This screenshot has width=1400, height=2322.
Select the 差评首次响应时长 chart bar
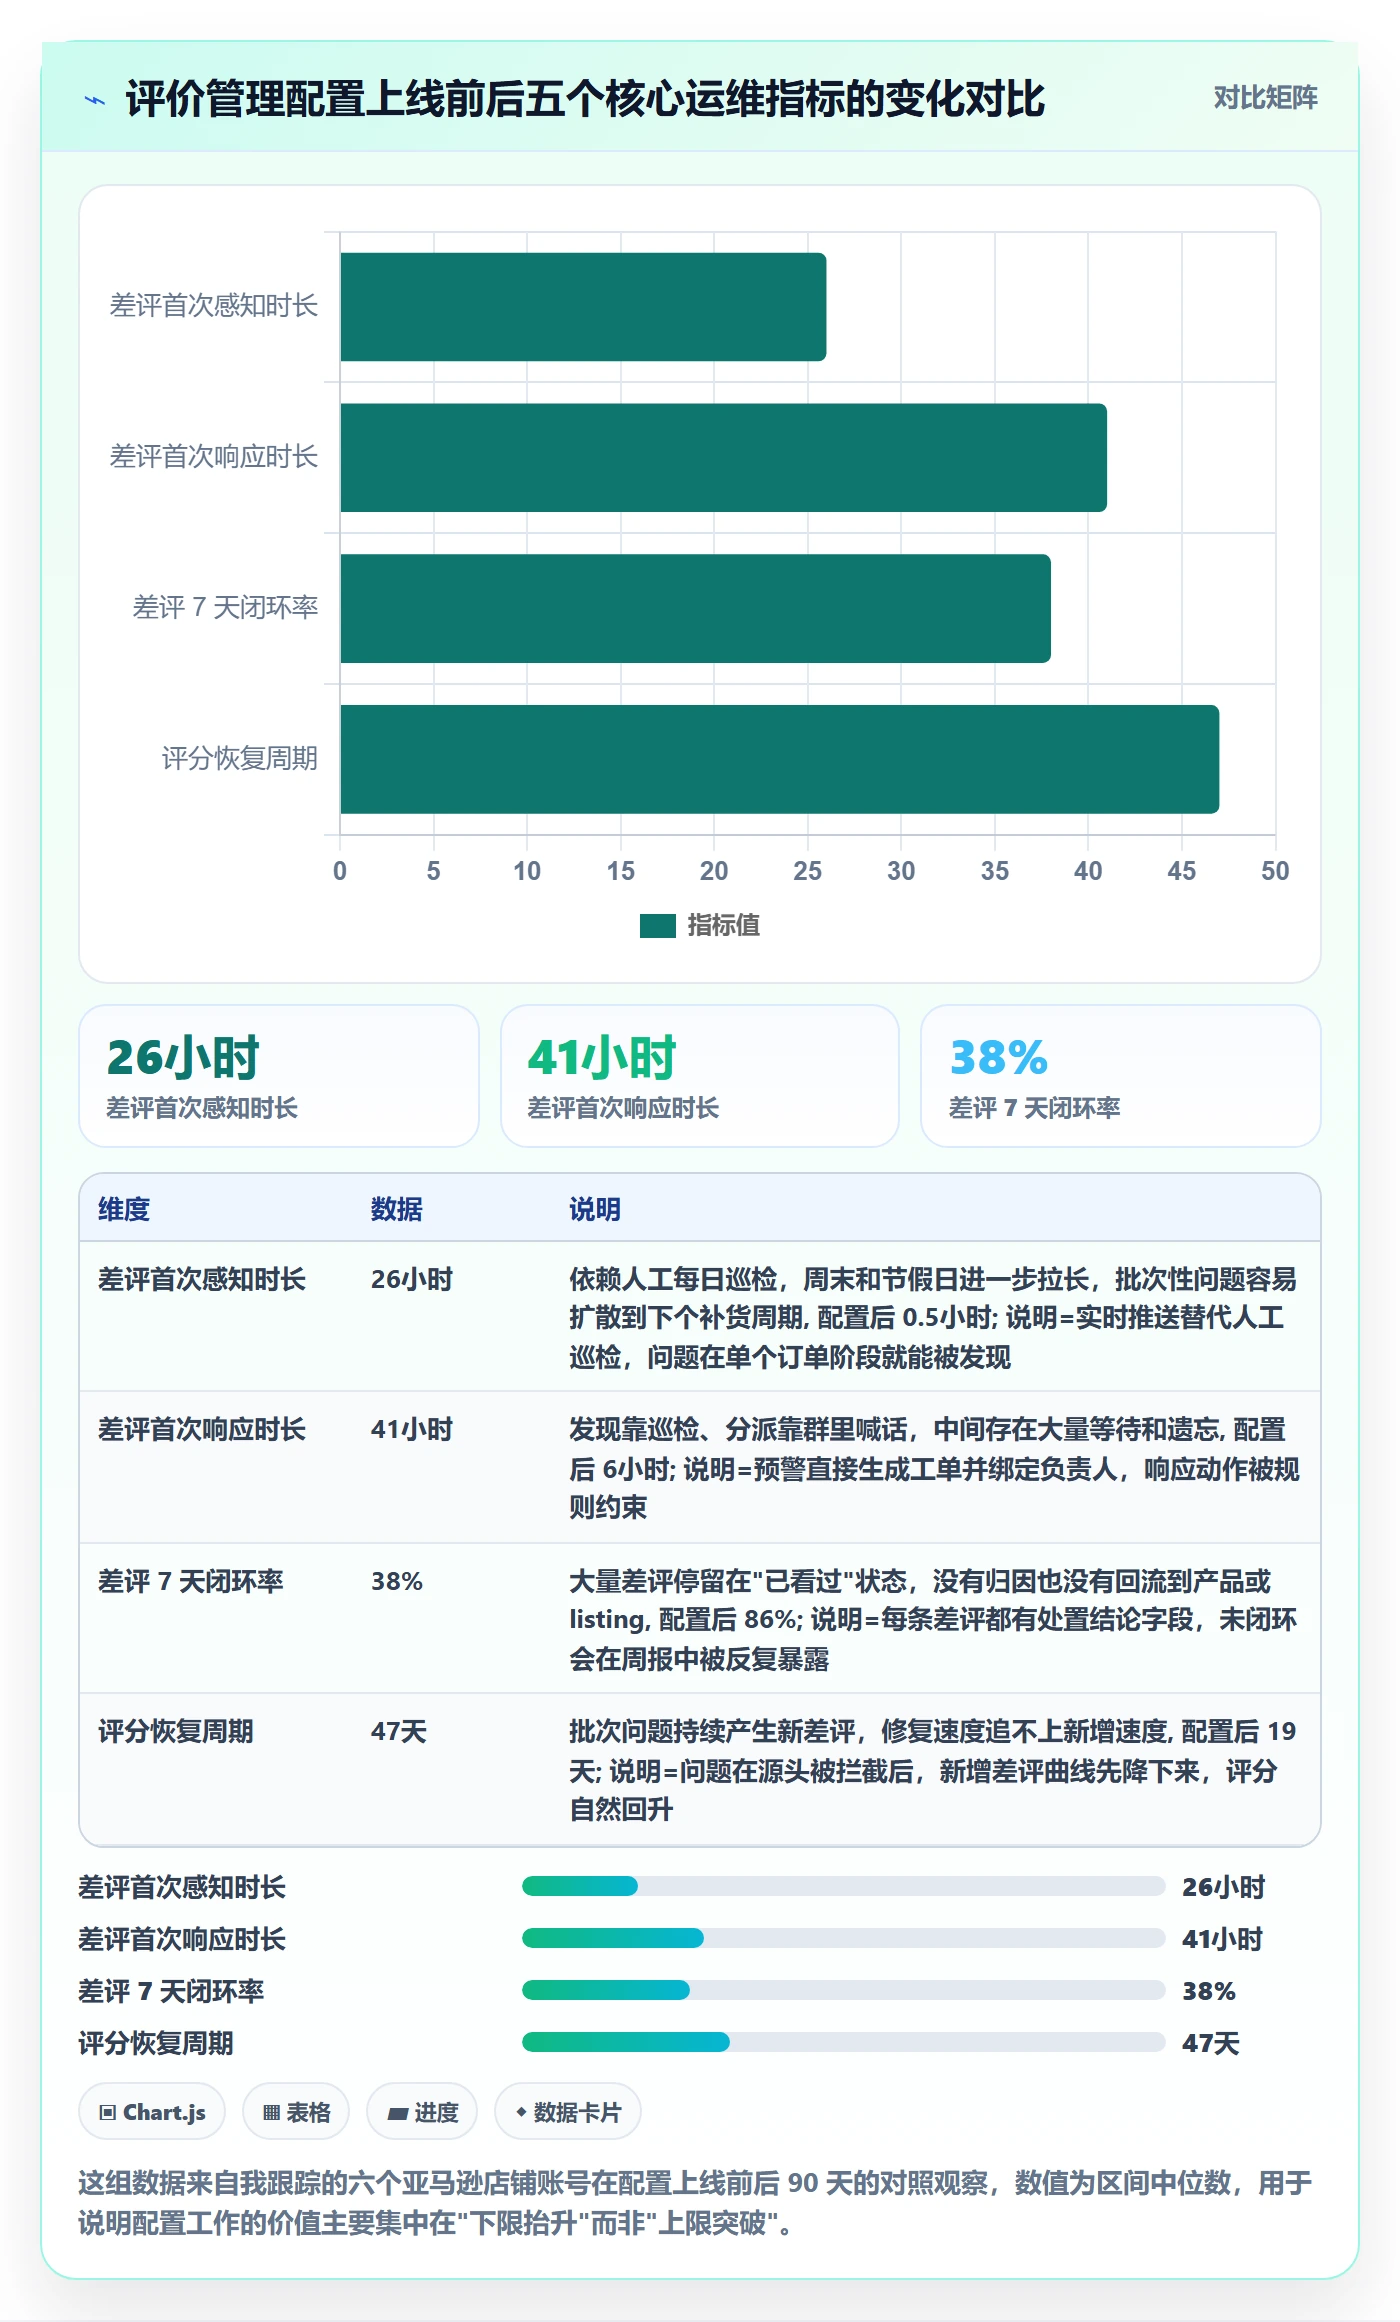[x=723, y=458]
